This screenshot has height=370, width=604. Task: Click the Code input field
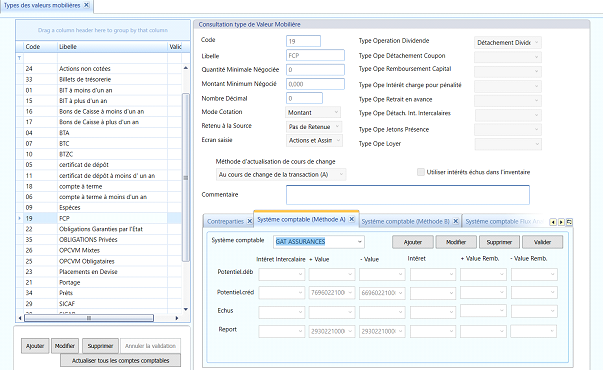303,41
